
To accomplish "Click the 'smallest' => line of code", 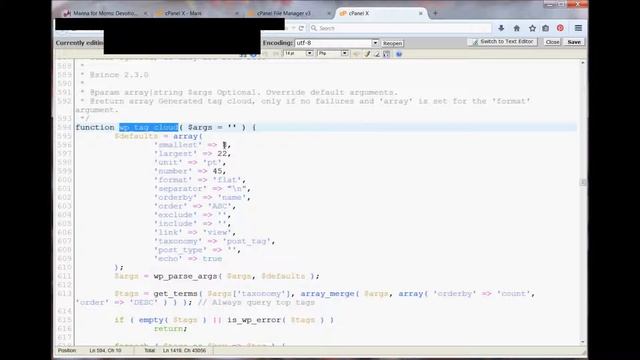I will click(192, 145).
